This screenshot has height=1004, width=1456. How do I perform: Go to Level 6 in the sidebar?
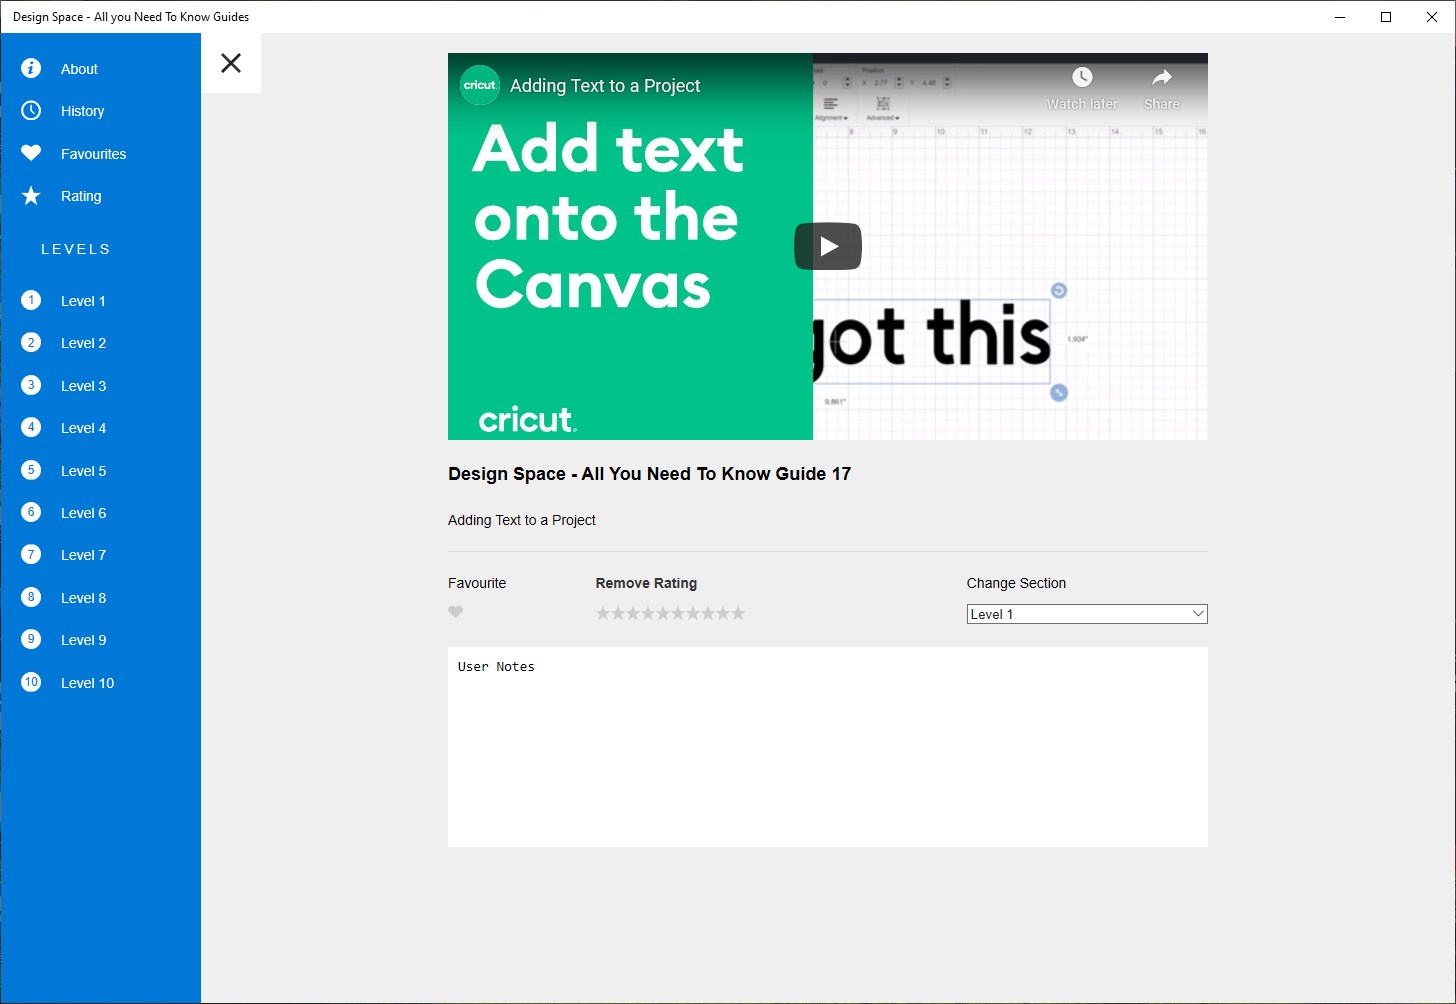point(83,513)
